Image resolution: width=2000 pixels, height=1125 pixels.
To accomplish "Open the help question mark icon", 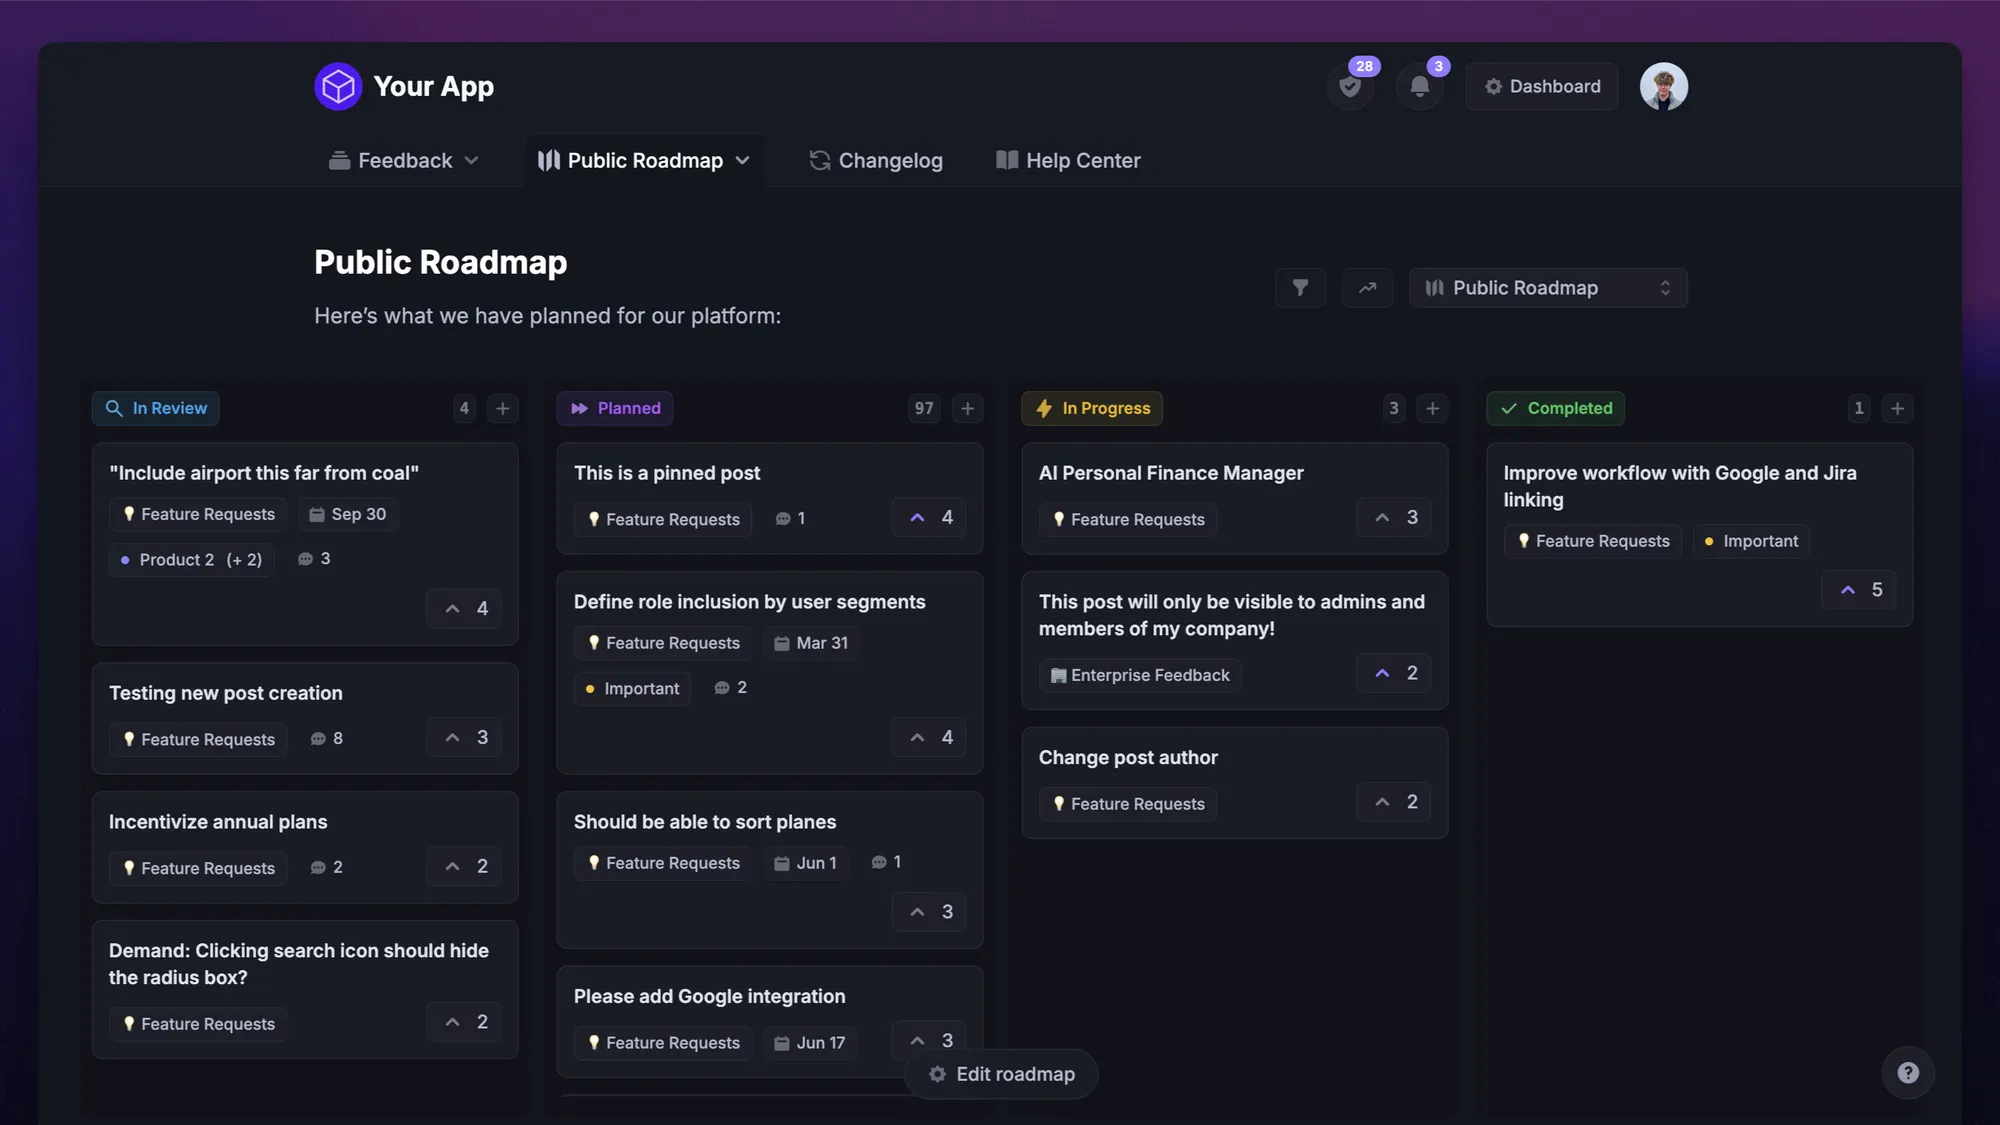I will 1908,1073.
